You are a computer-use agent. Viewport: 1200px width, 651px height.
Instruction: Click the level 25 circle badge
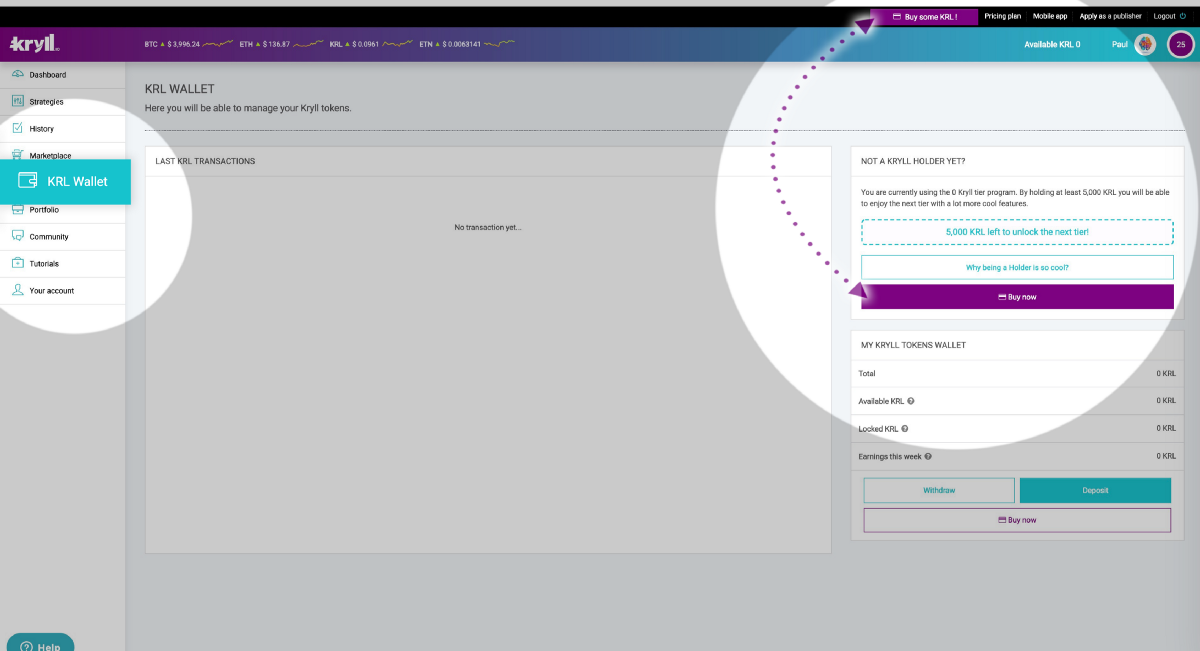pos(1181,45)
